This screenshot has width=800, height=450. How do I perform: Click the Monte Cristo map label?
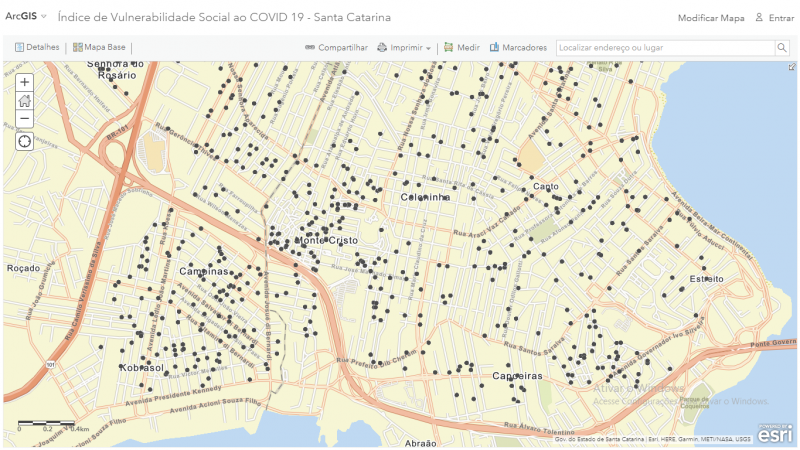pyautogui.click(x=327, y=240)
